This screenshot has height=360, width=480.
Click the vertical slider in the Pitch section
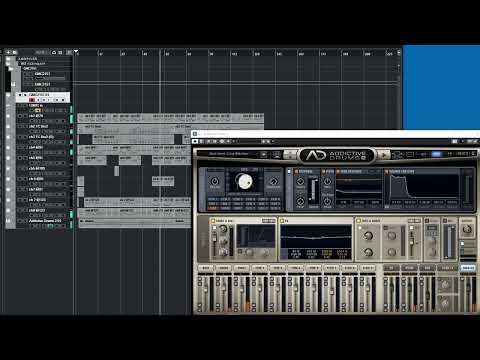point(313,190)
